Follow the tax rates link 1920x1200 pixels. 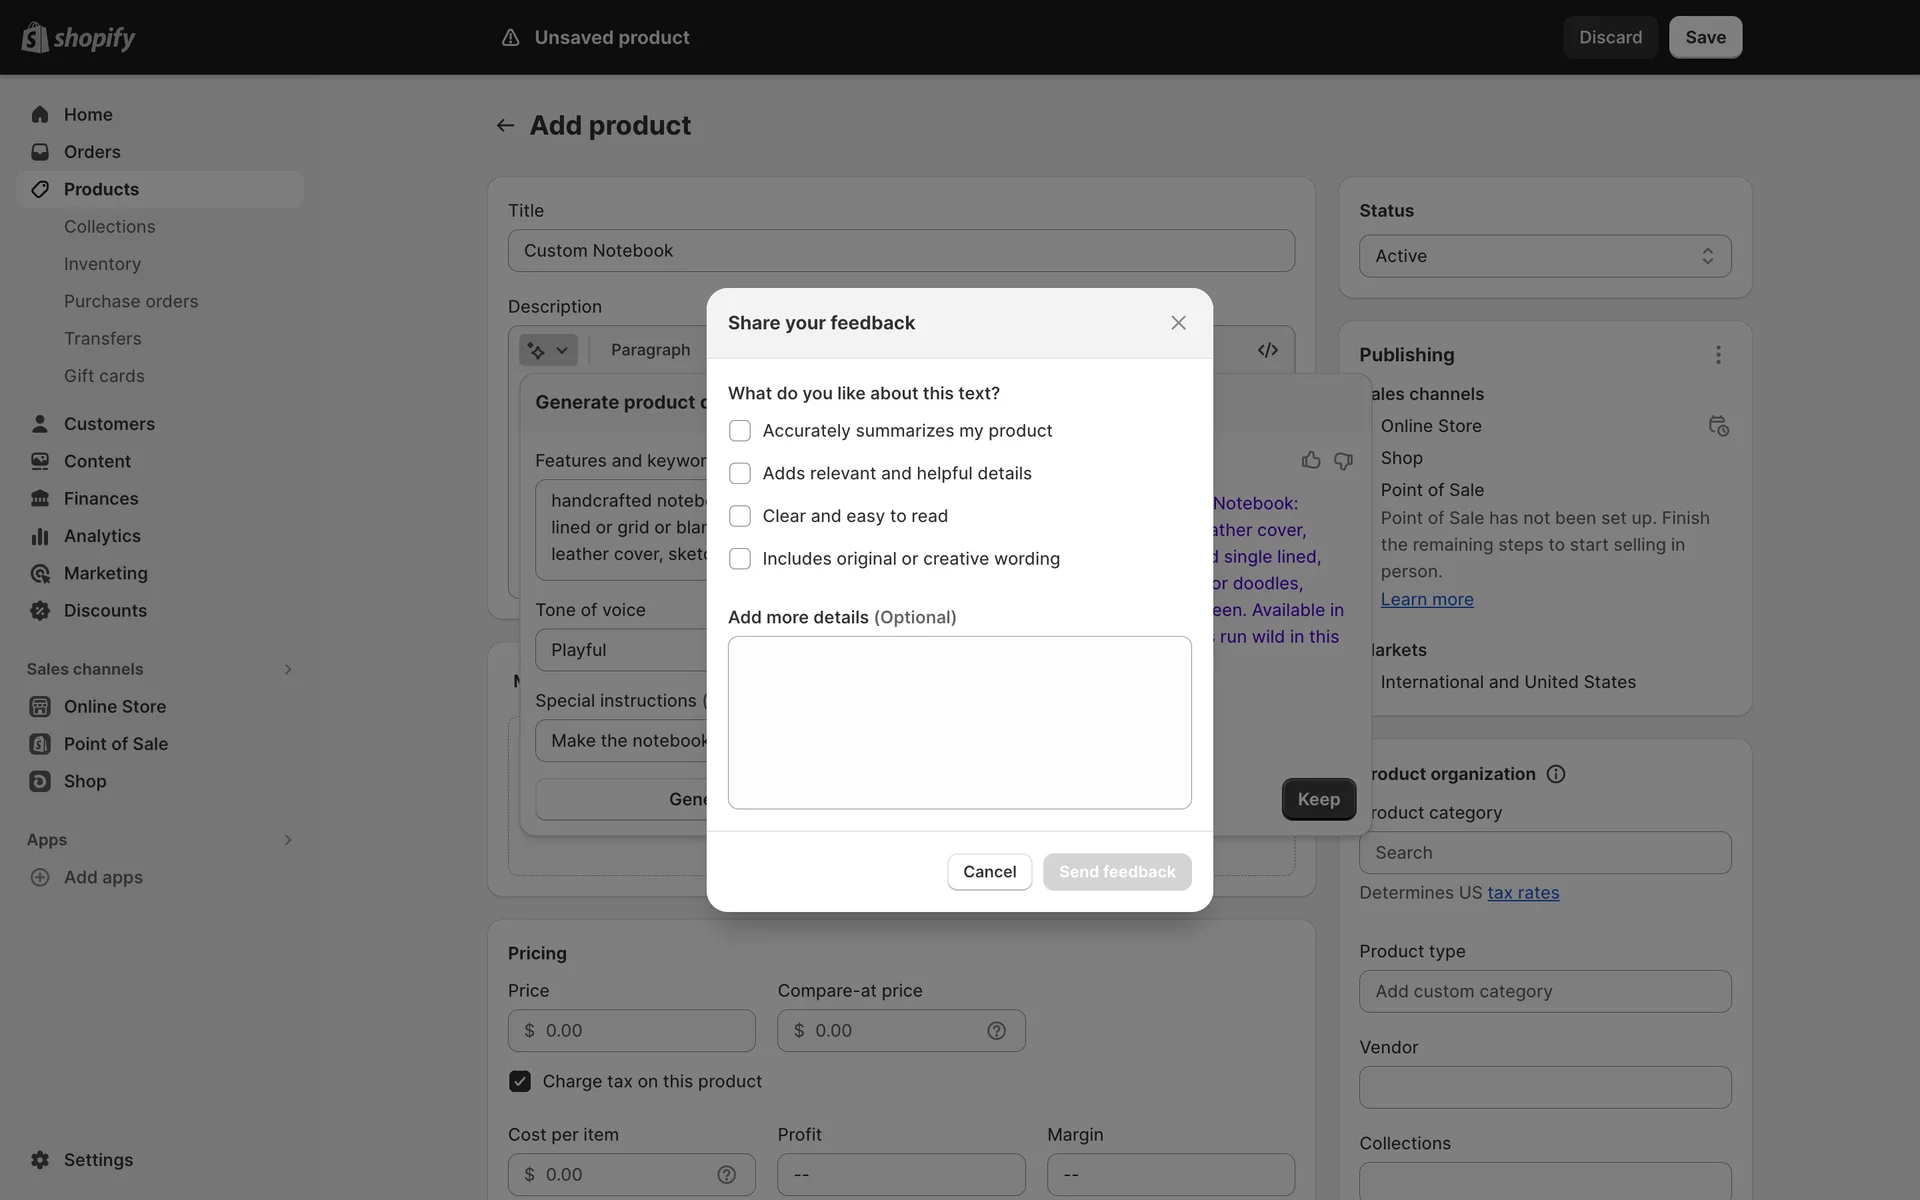(x=1522, y=893)
